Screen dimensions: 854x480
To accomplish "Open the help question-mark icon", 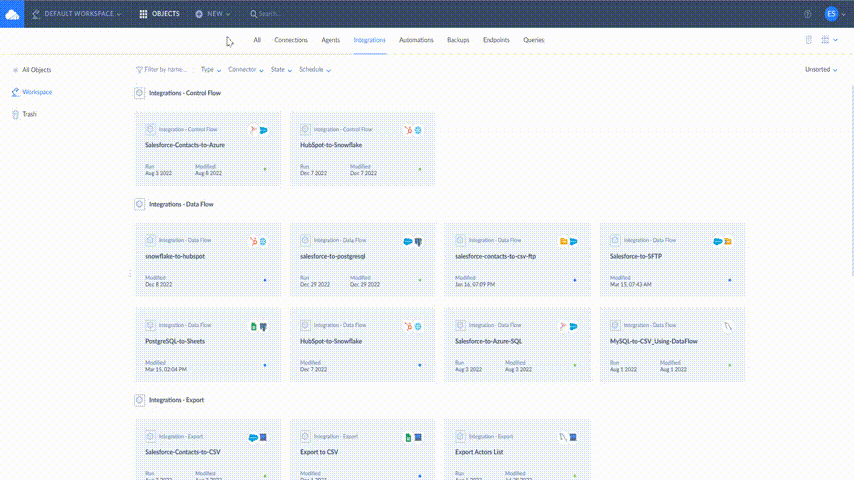I will [808, 14].
